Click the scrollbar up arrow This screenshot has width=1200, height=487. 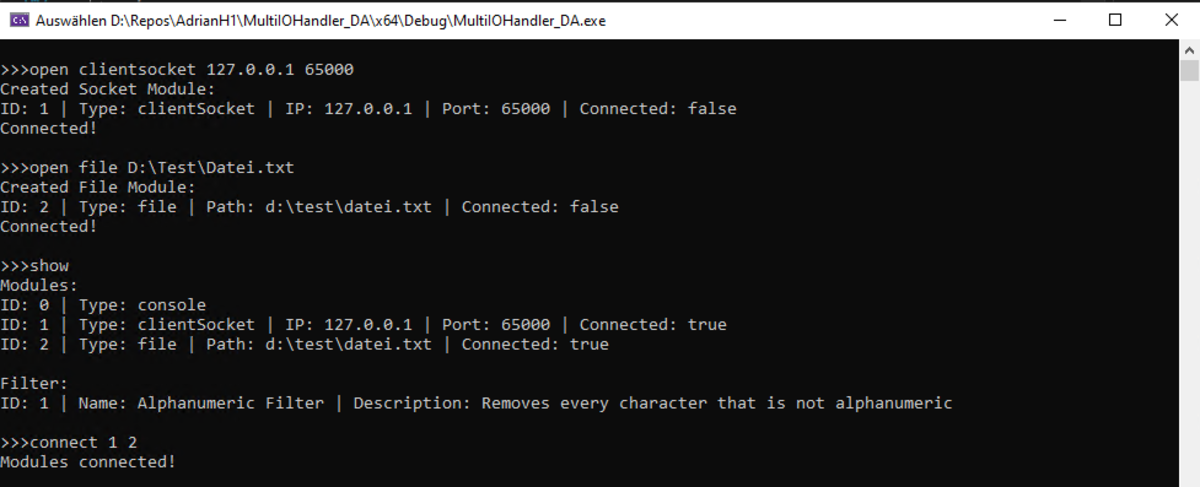tap(1189, 49)
